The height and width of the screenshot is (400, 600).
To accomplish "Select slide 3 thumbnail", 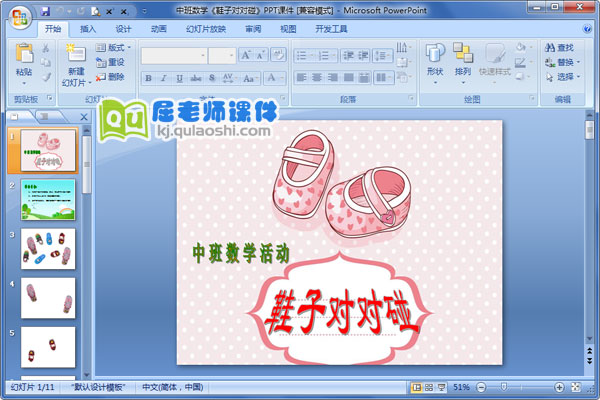I will click(x=48, y=249).
